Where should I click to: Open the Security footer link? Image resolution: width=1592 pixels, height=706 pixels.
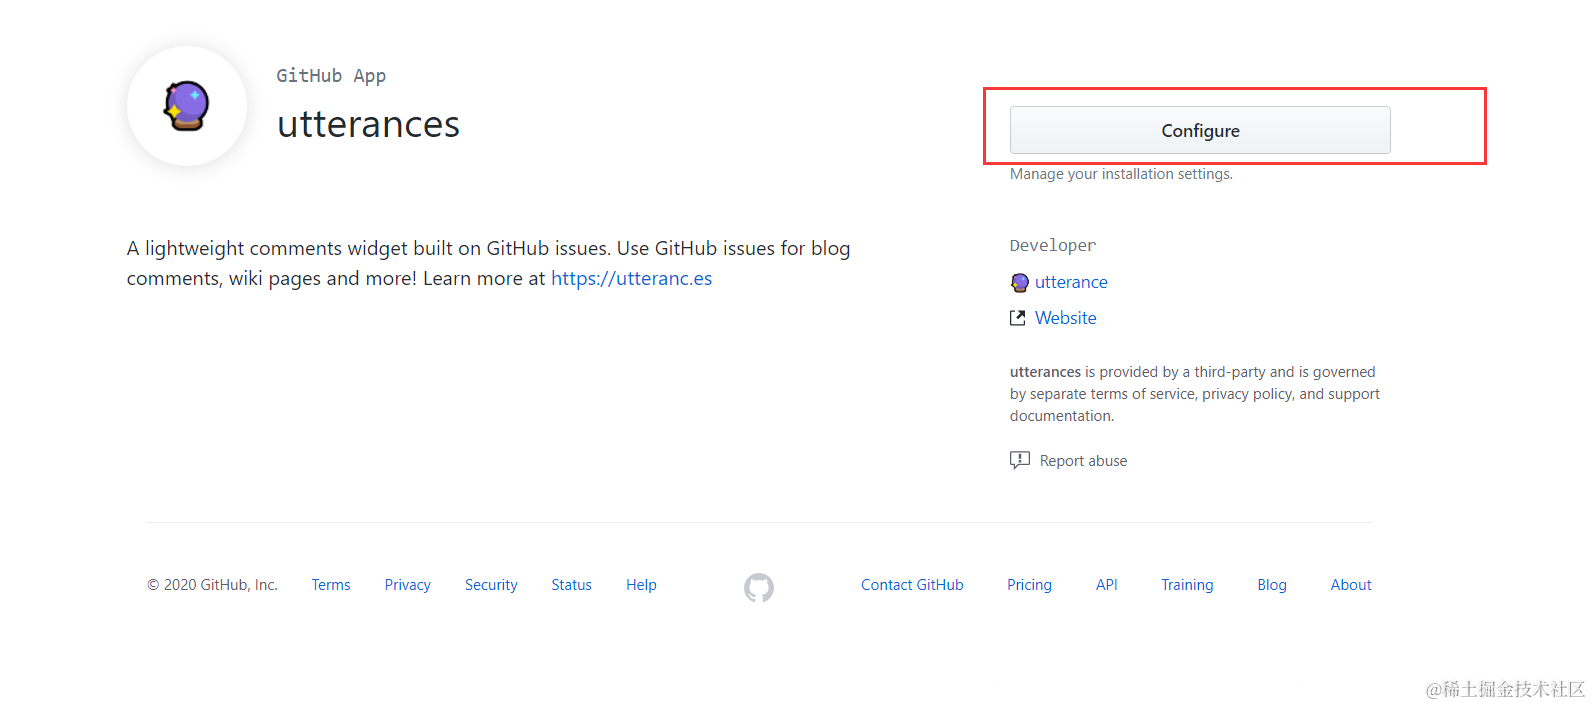click(491, 585)
